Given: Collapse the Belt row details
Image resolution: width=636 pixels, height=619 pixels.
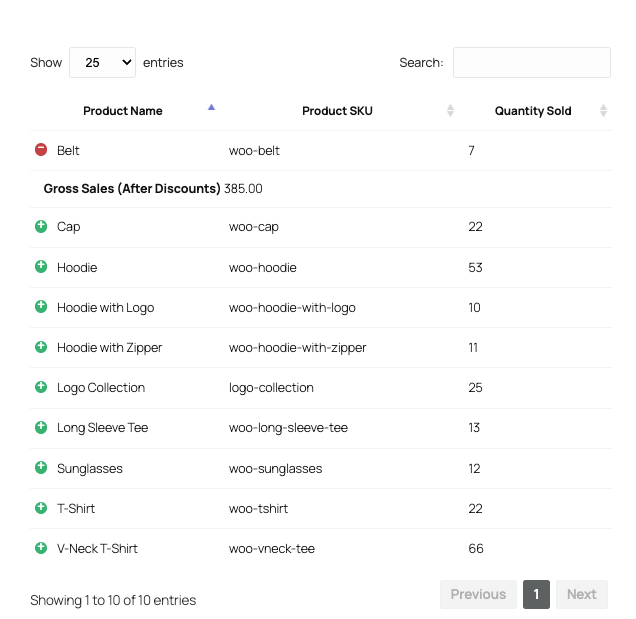Looking at the screenshot, I should click(41, 150).
